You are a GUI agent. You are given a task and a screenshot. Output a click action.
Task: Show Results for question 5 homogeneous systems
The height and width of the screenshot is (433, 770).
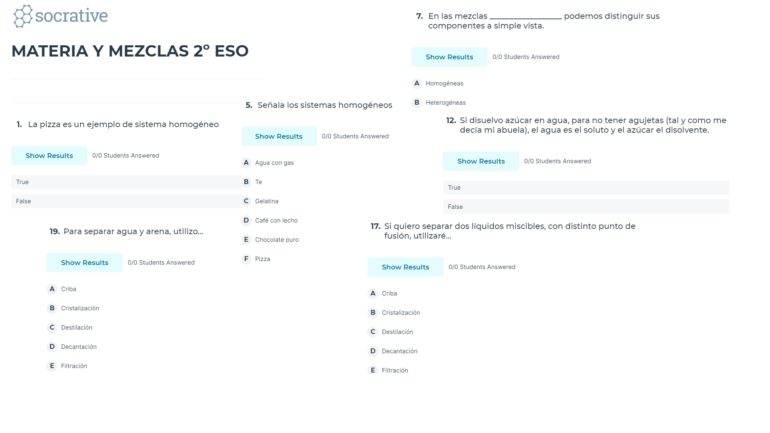[x=278, y=136]
